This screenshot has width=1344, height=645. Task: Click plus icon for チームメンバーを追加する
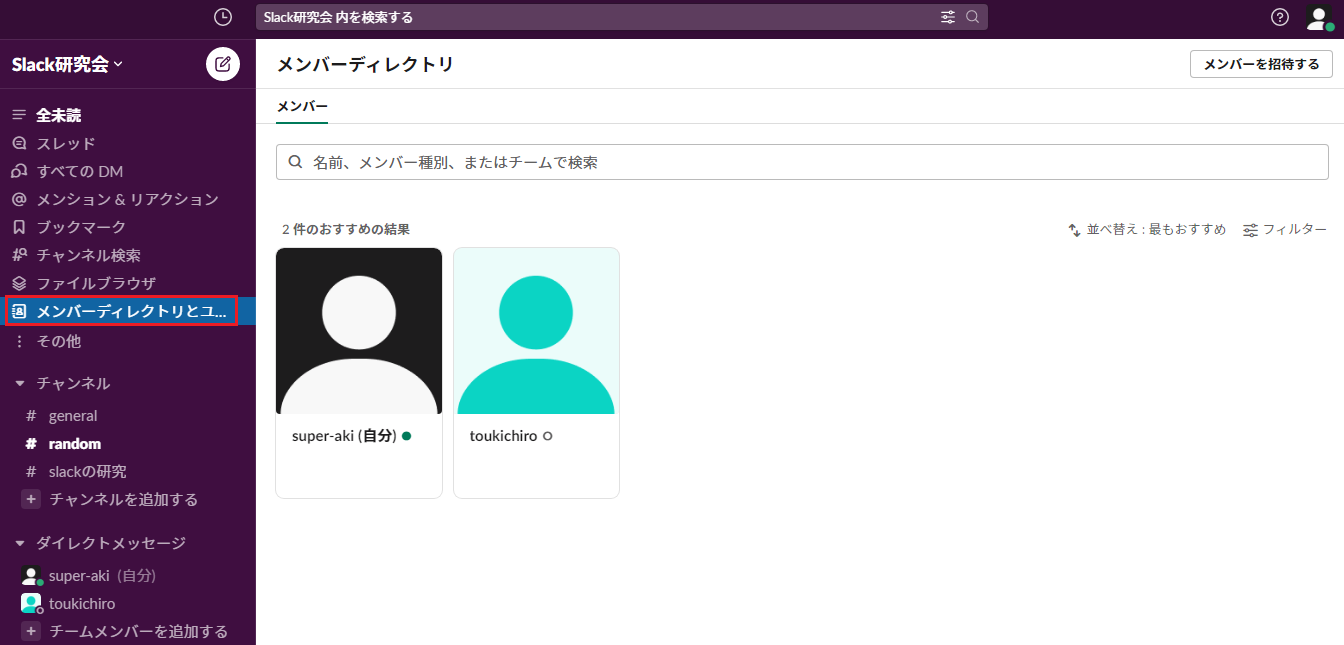click(x=31, y=631)
